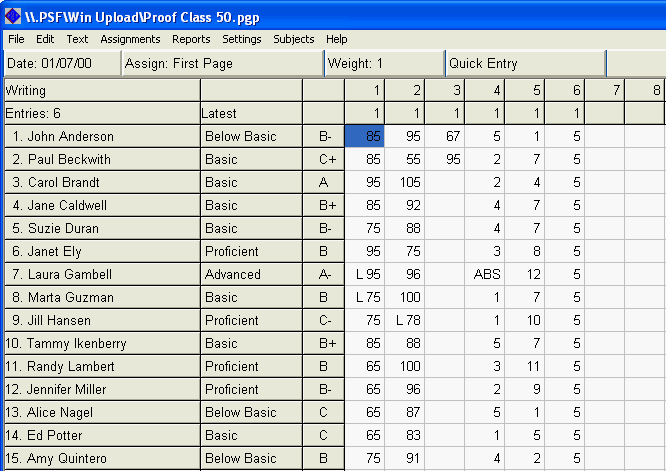Click the empty column 3 cell for Carol Brandt
Viewport: 666px width, 471px height.
pyautogui.click(x=445, y=182)
